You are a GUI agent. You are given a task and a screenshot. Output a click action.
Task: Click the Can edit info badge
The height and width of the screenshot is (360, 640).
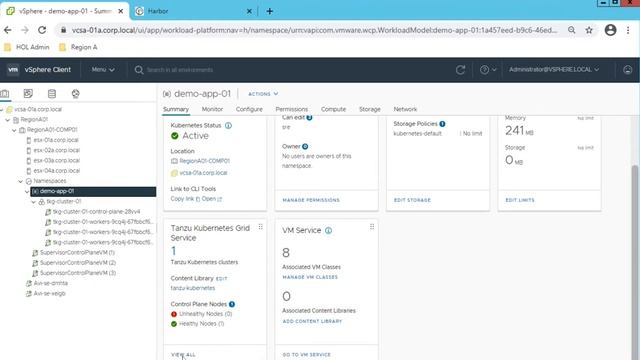pos(309,118)
